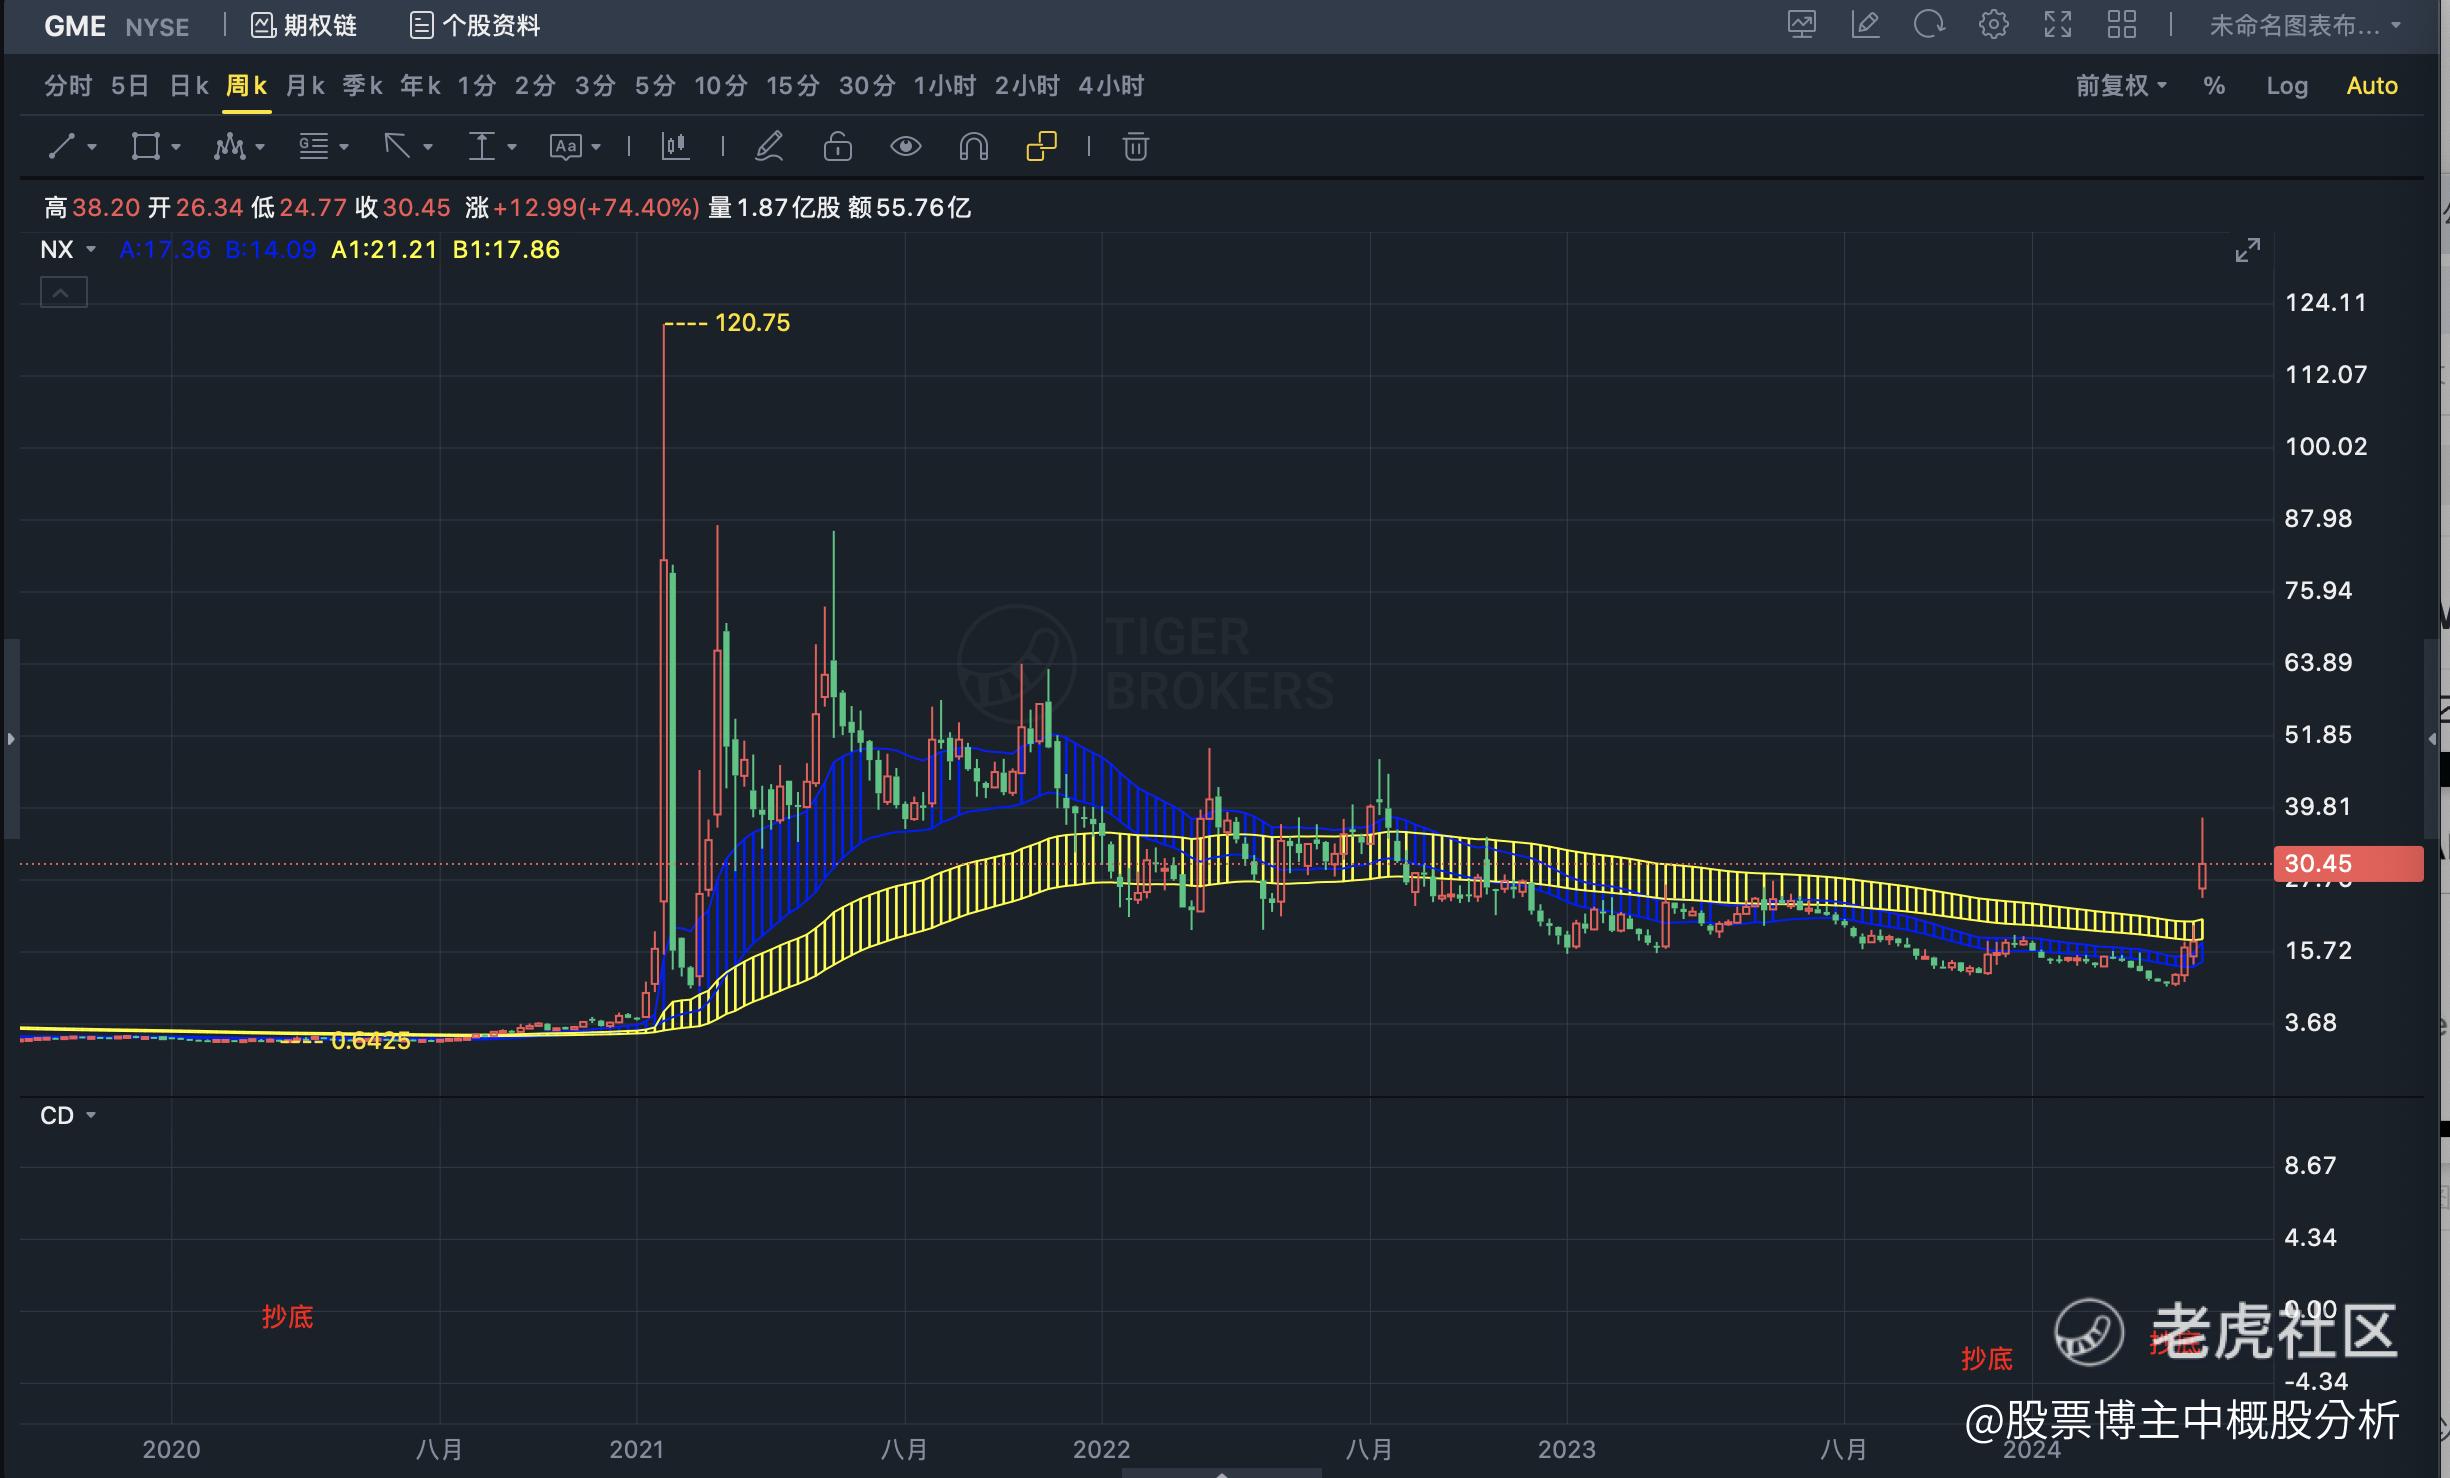Switch to 日k daily chart tab
The width and height of the screenshot is (2450, 1478).
188,86
